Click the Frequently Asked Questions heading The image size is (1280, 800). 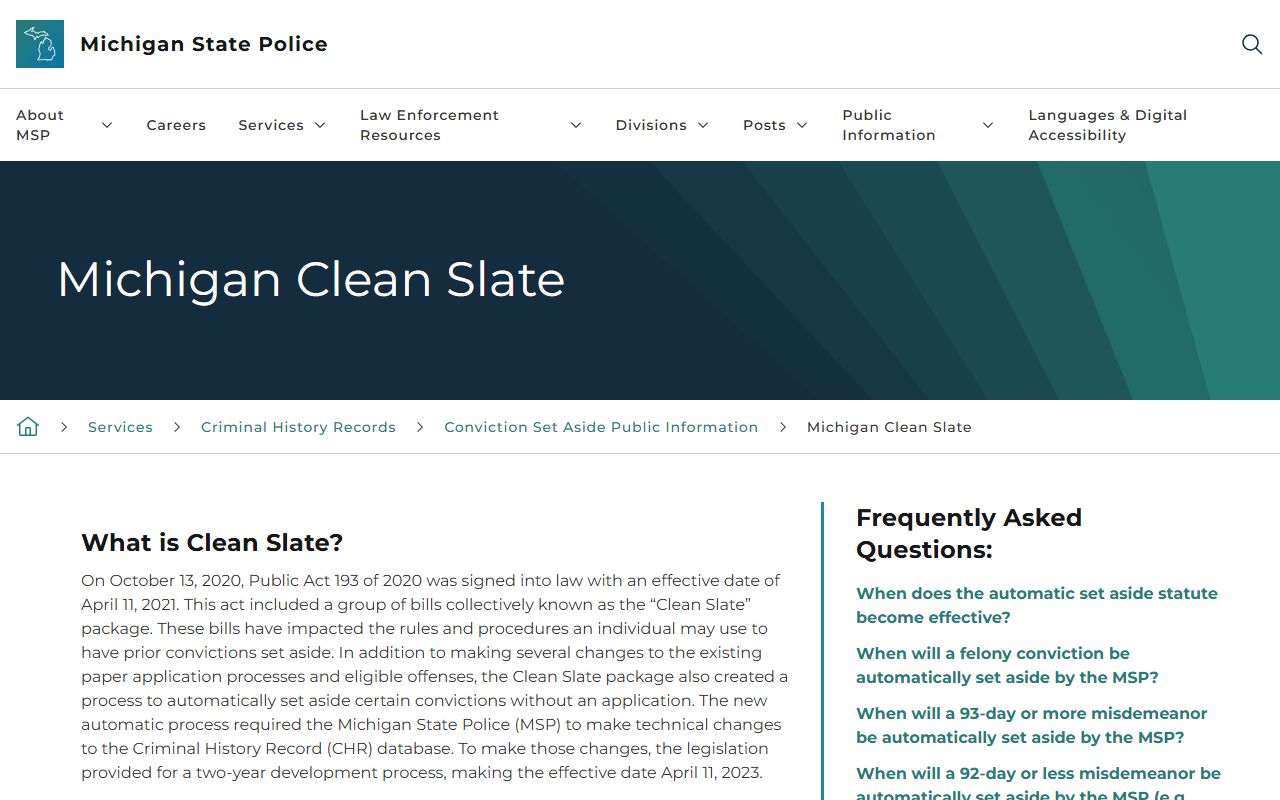tap(969, 534)
